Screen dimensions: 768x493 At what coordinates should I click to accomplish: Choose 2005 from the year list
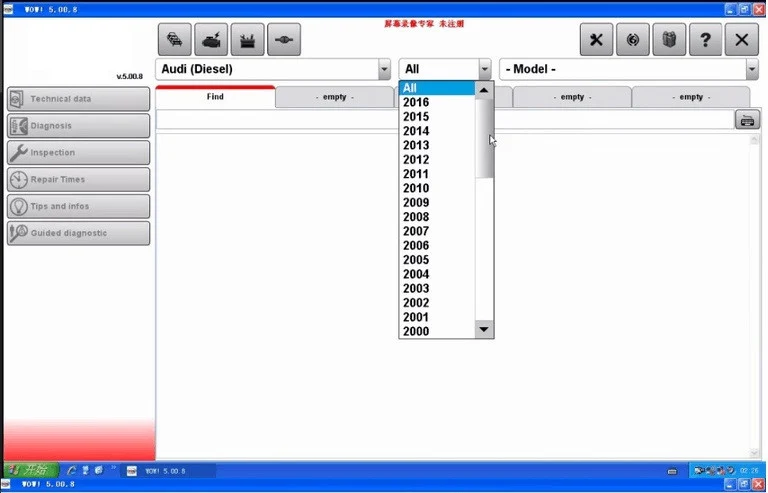coord(437,259)
